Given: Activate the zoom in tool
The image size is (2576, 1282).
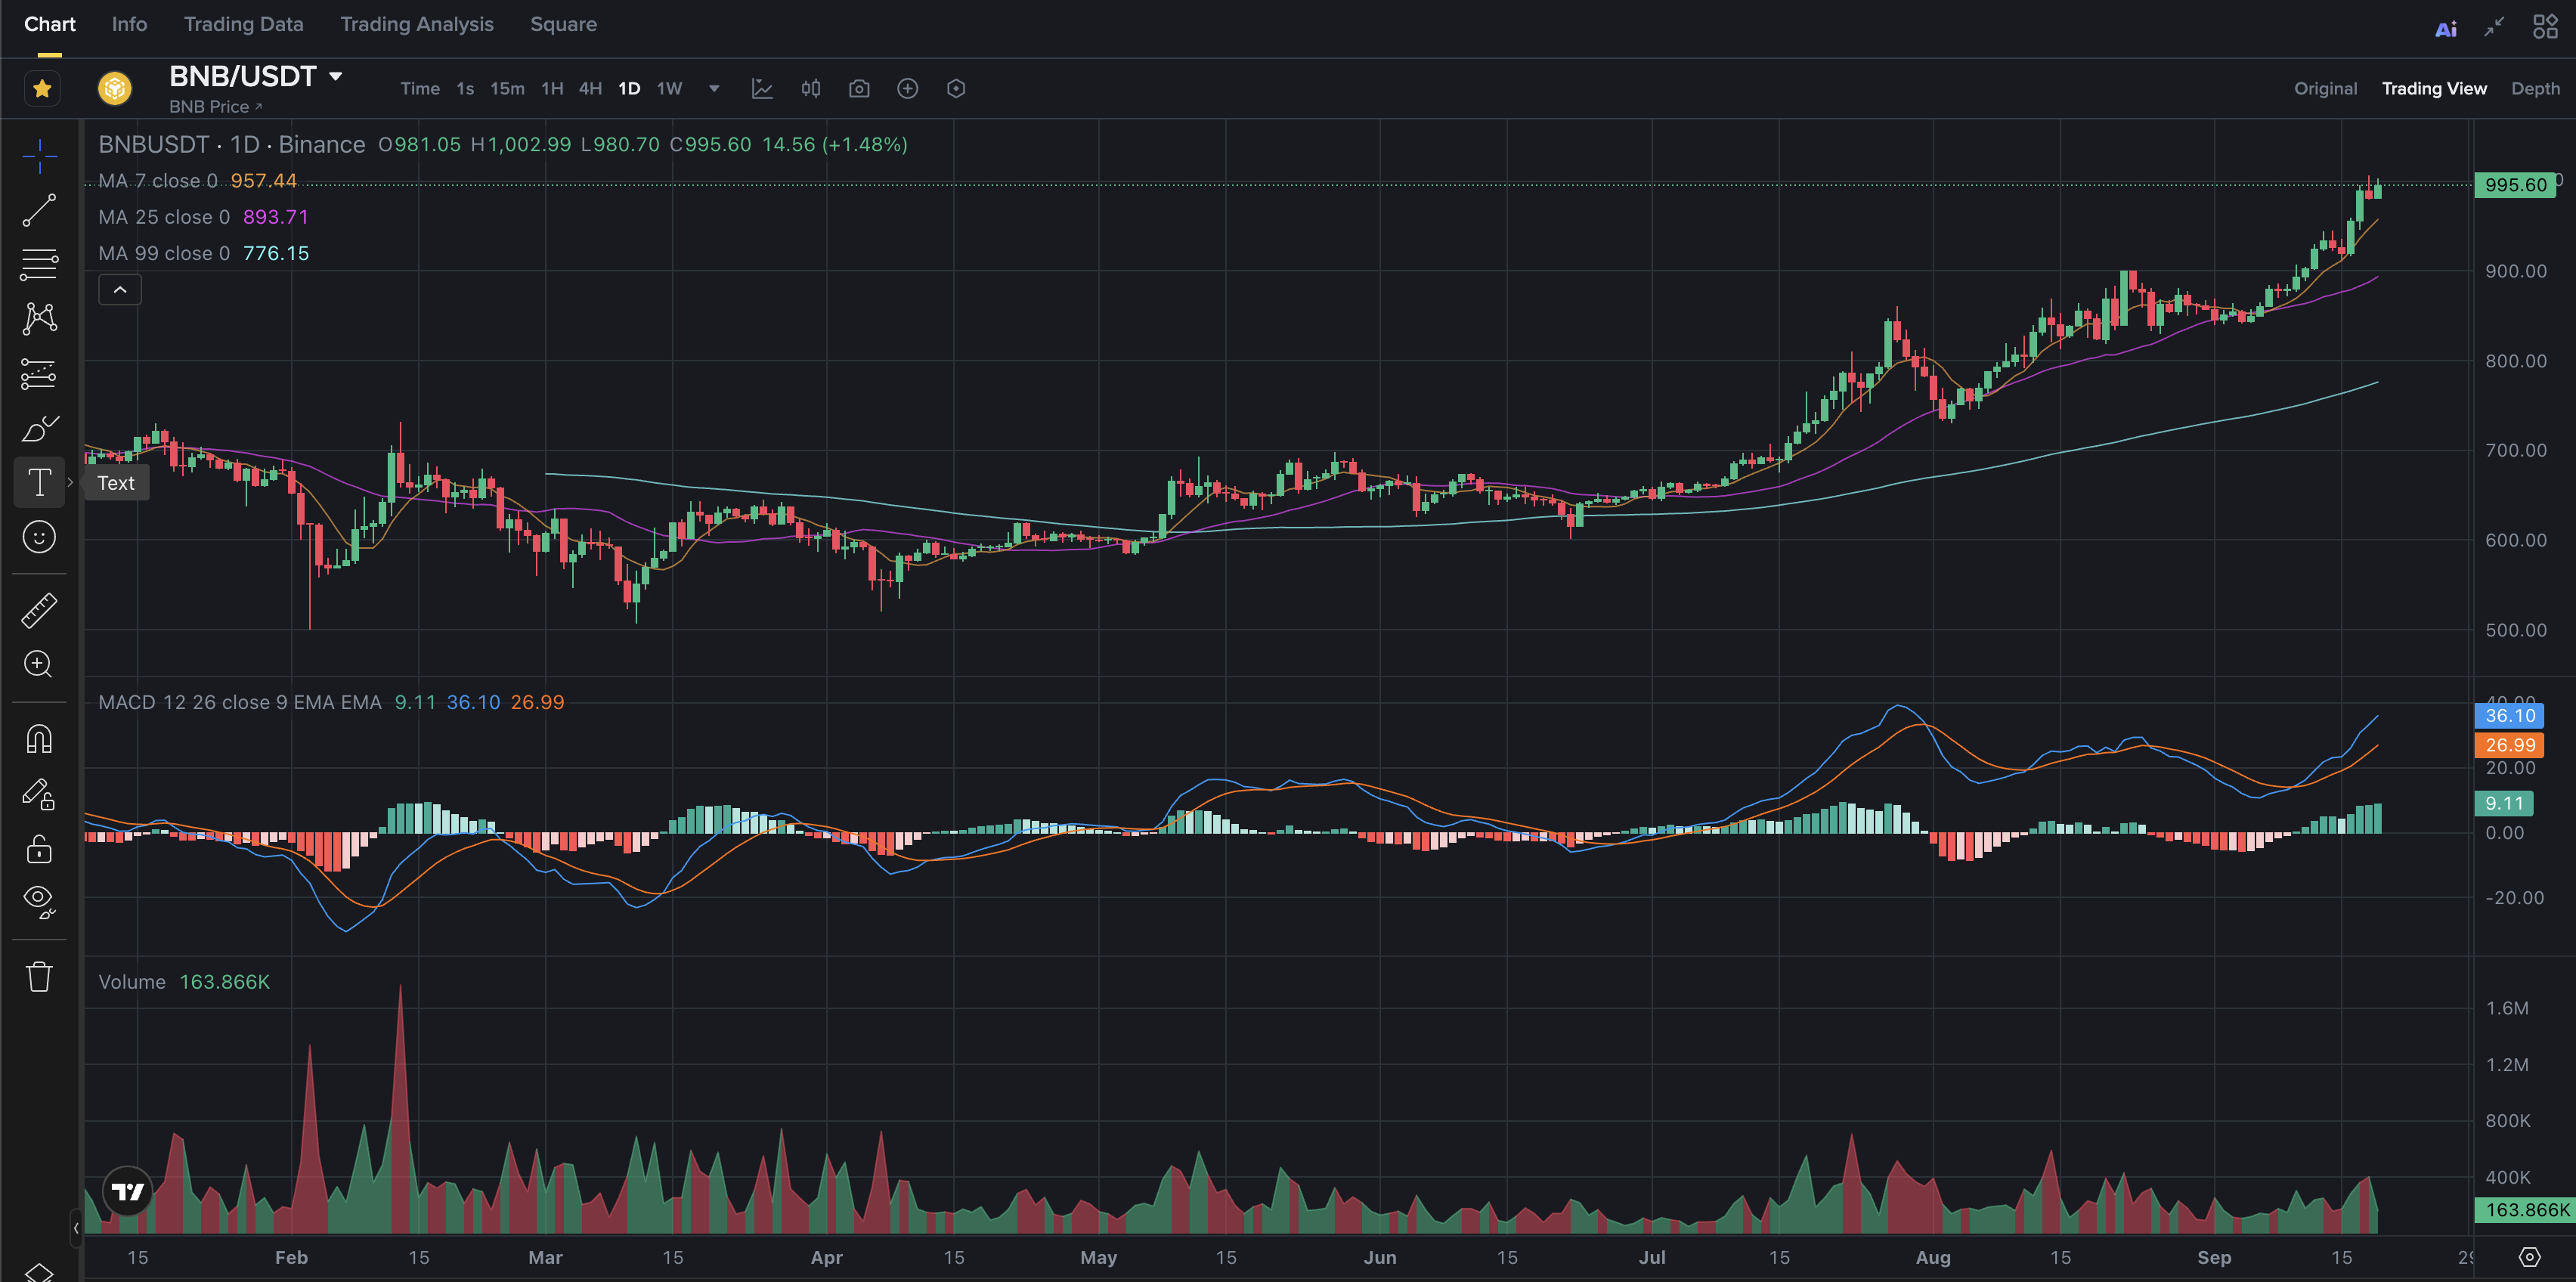Looking at the screenshot, I should 39,665.
